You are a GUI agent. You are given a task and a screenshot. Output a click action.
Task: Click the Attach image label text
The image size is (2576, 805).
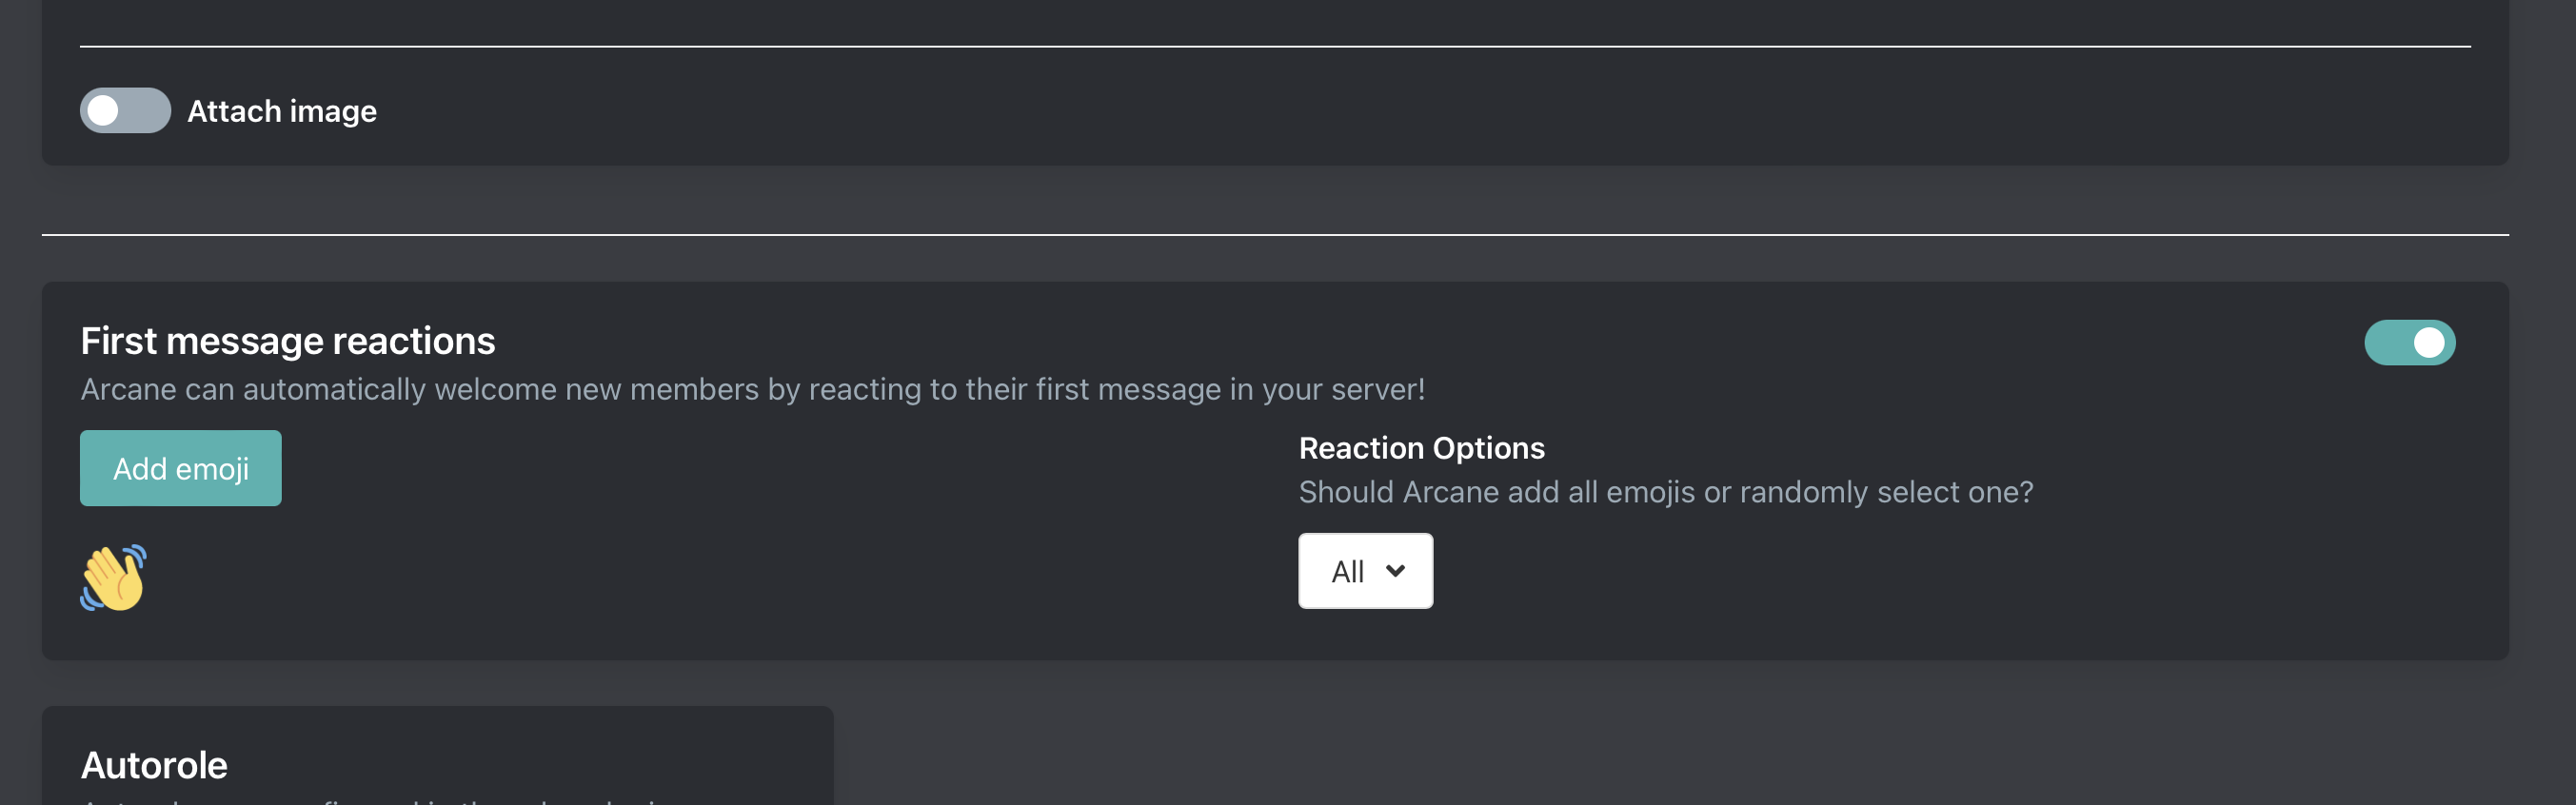tap(282, 111)
